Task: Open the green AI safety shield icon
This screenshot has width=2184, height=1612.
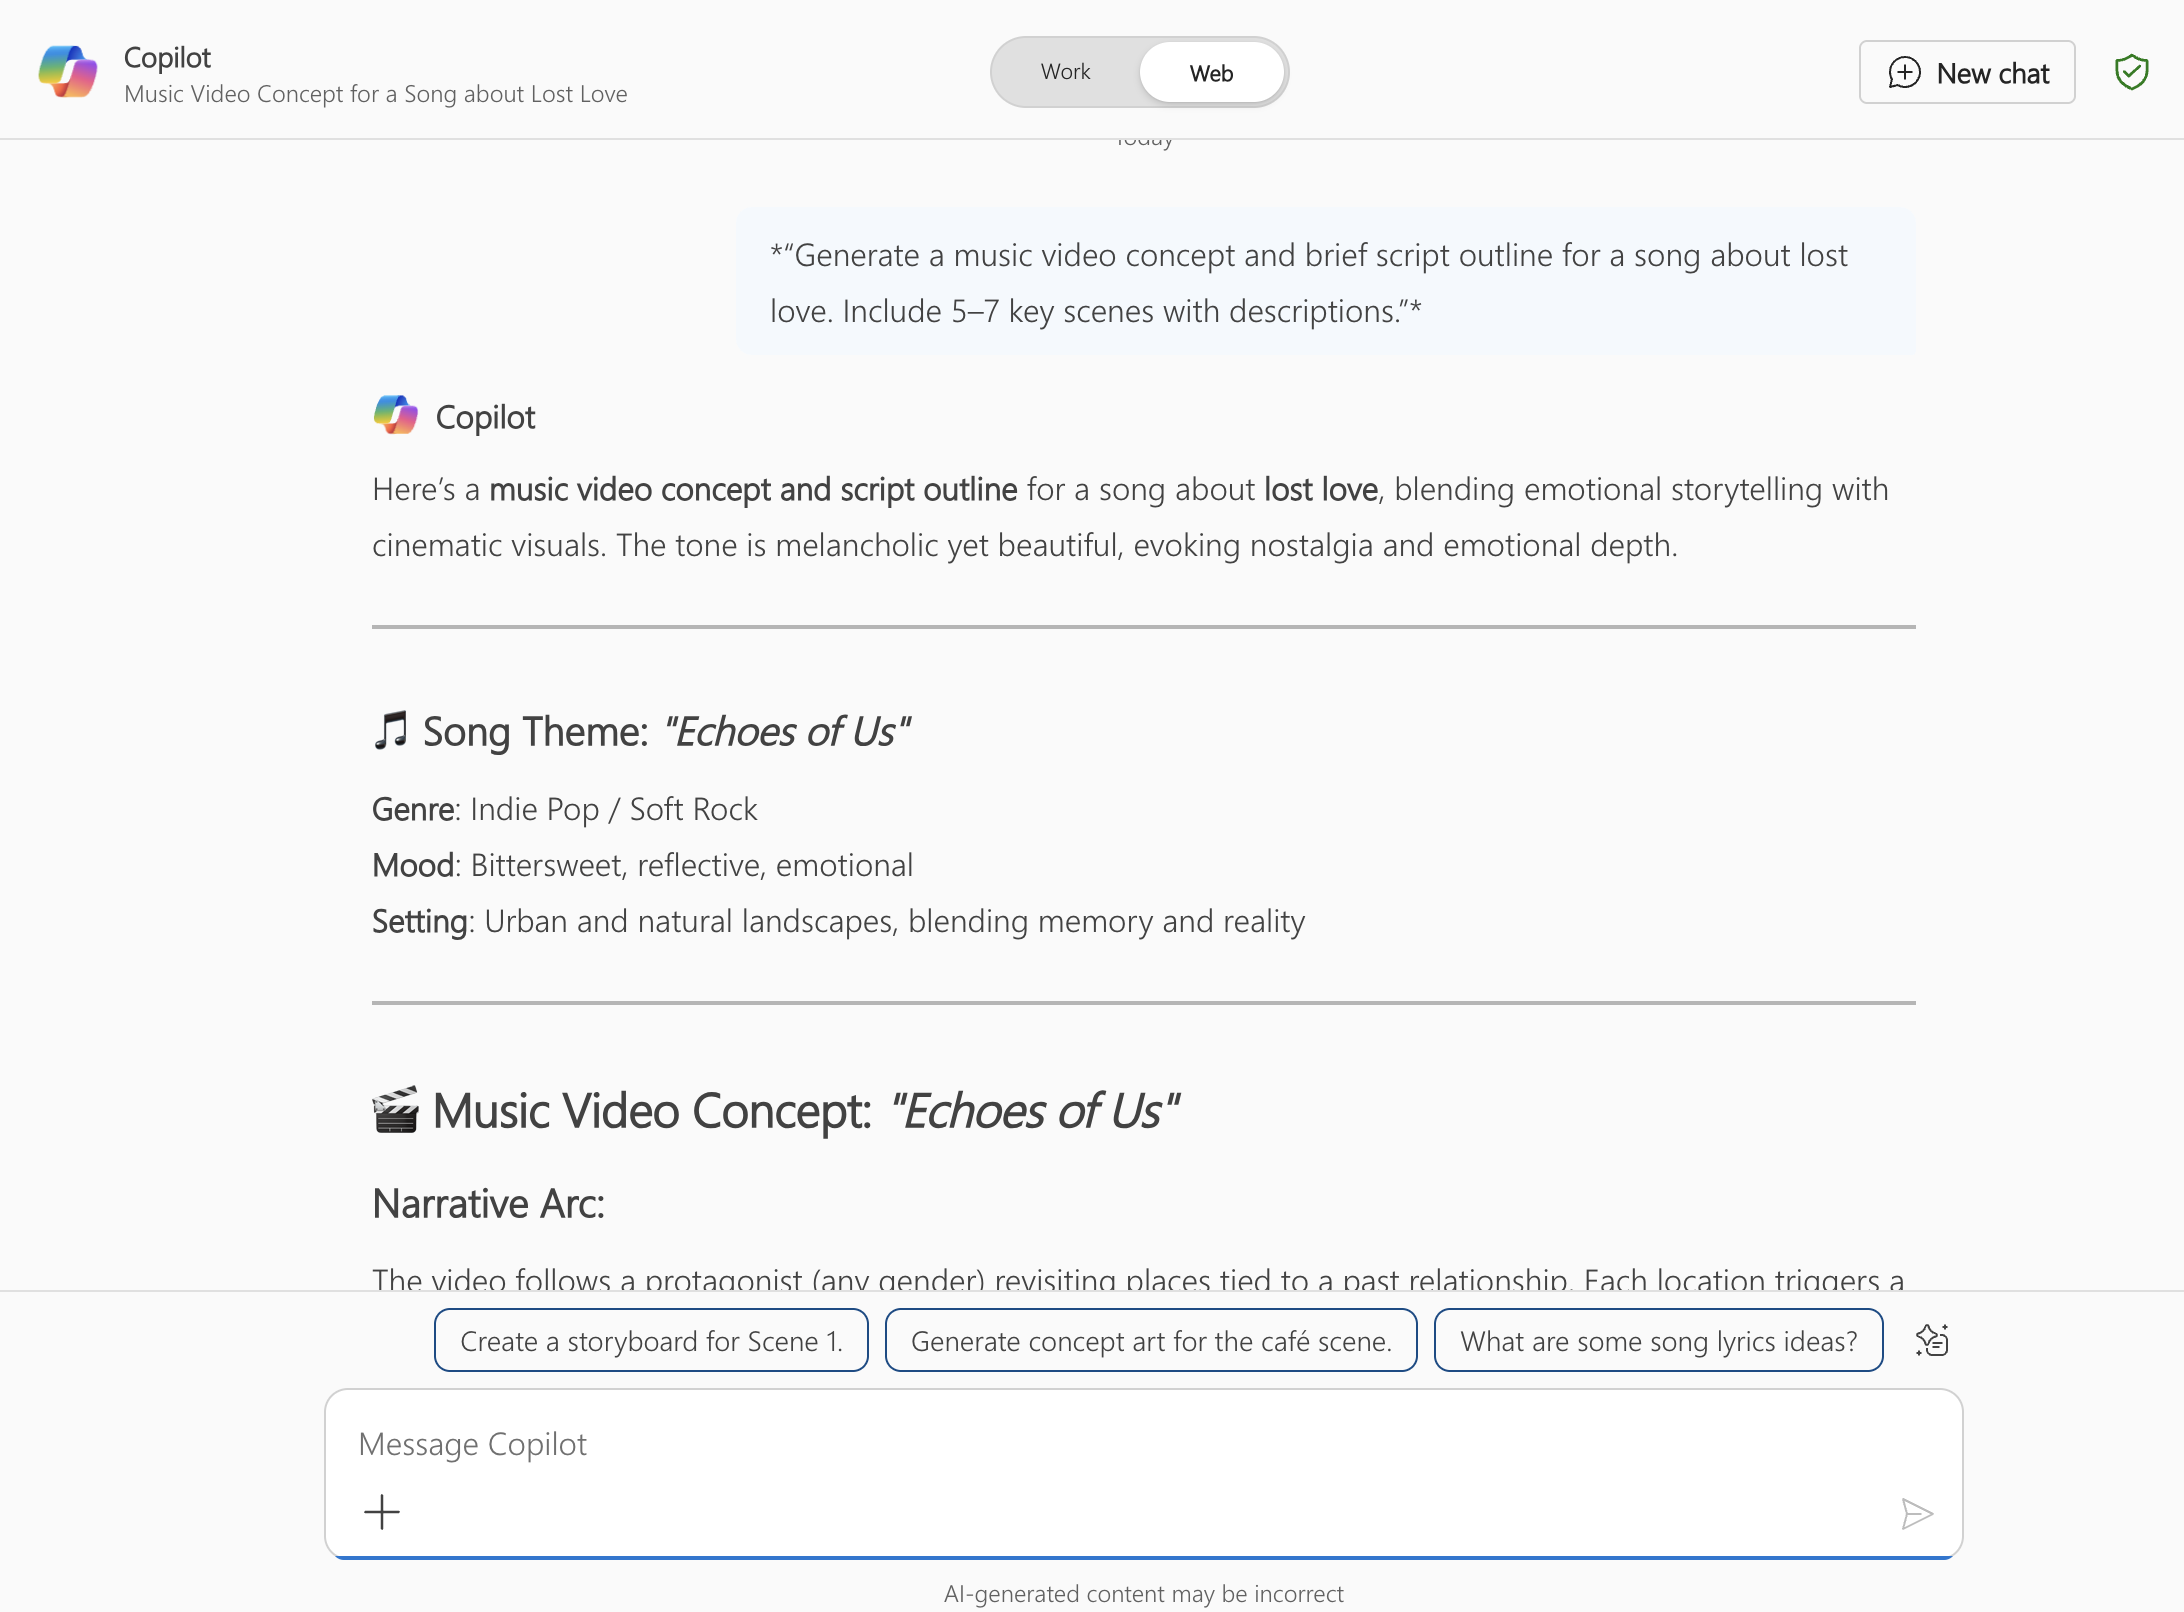Action: click(x=2132, y=71)
